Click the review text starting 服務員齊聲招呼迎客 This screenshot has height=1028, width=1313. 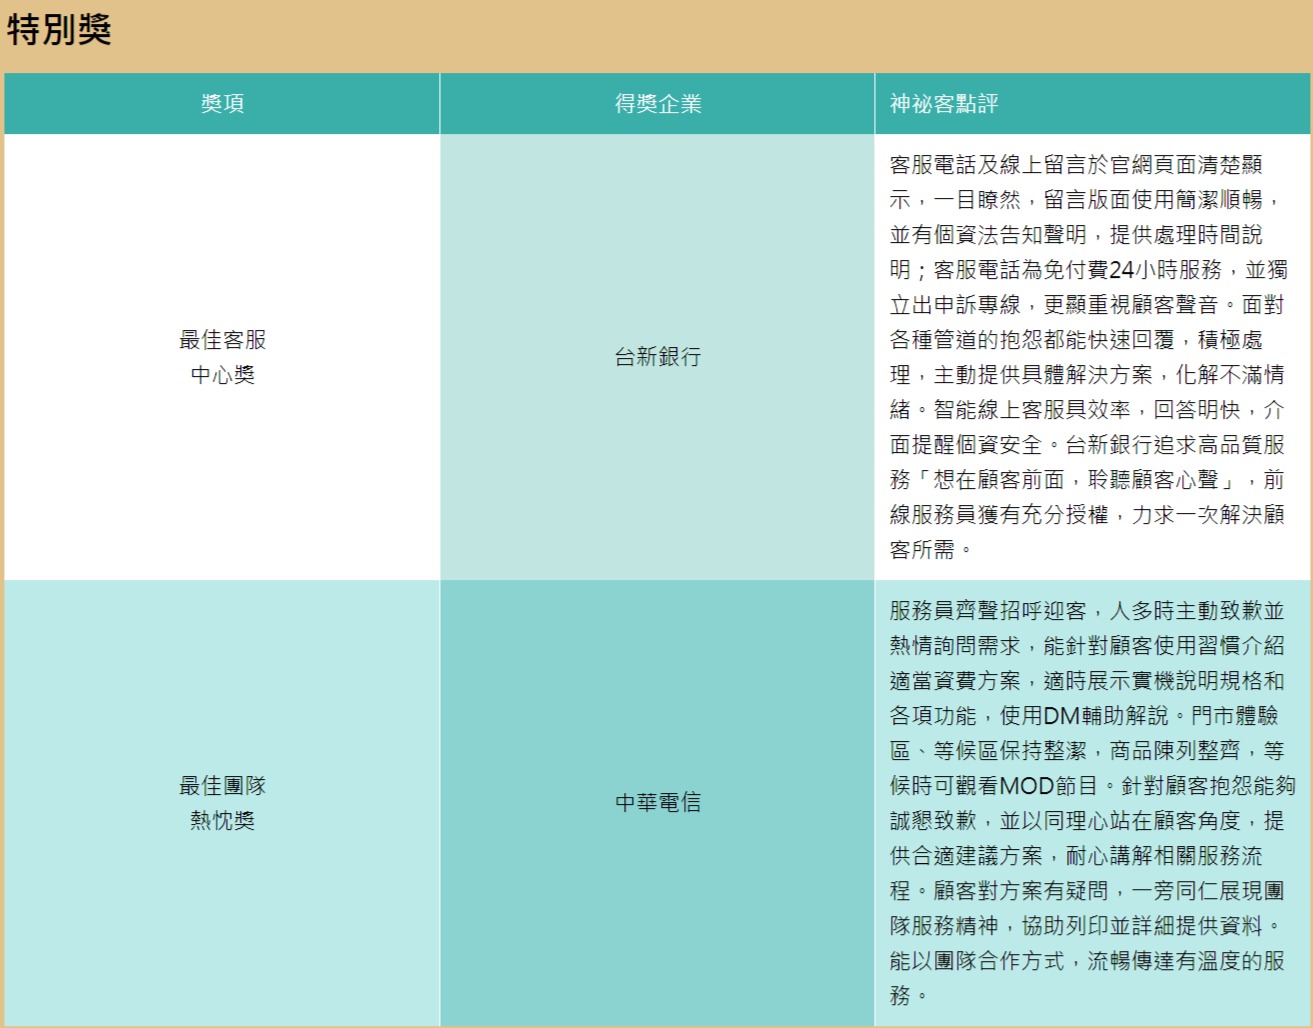[1092, 803]
